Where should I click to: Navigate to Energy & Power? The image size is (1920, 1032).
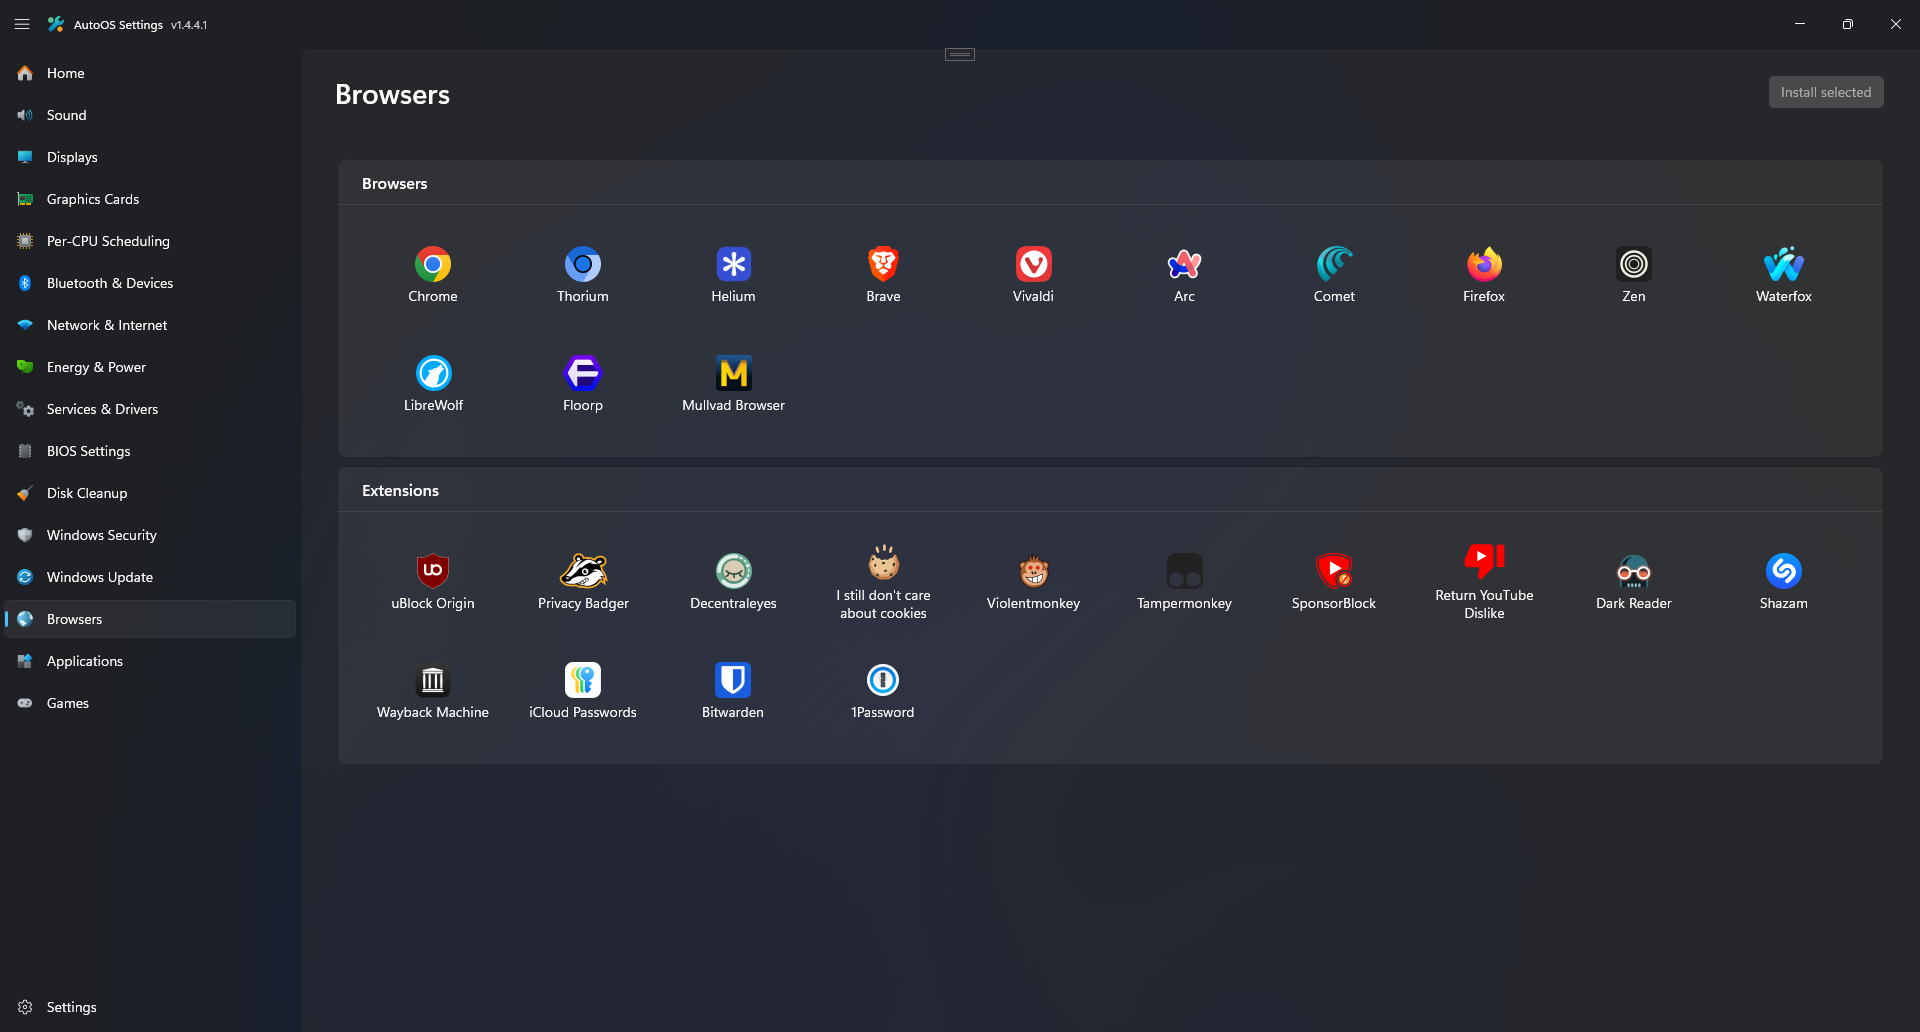[150, 367]
